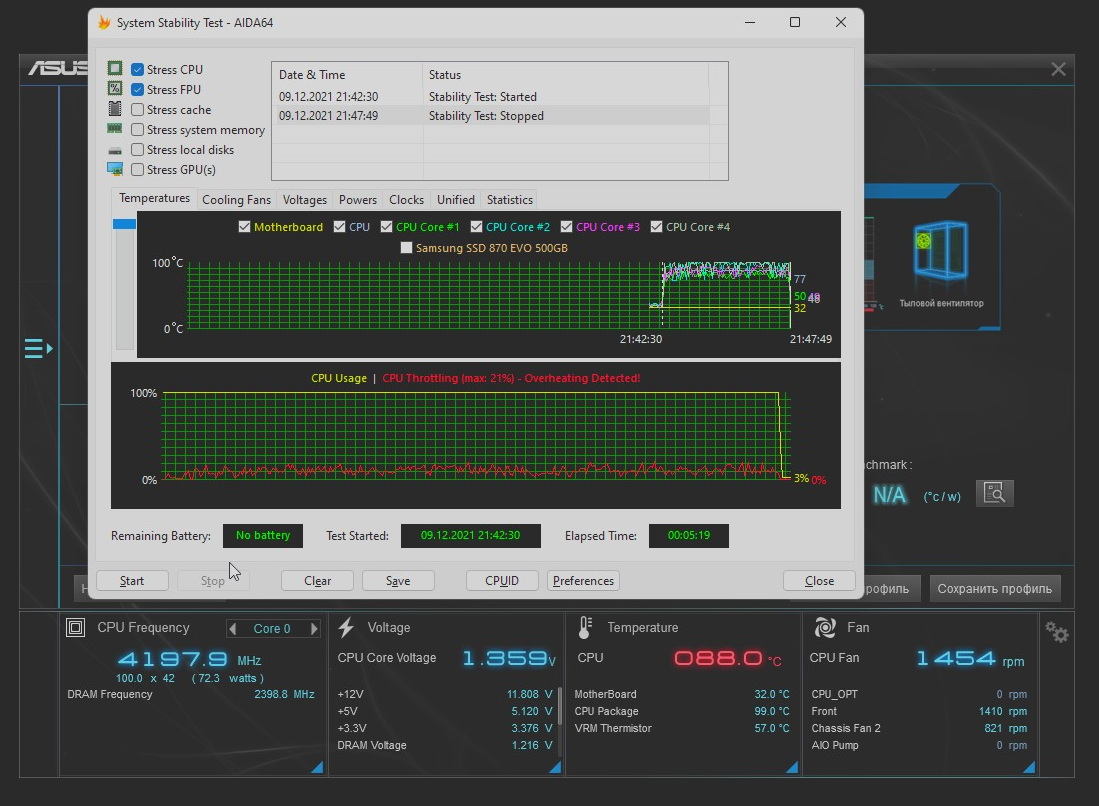Screen dimensions: 1099x806
Task: Open the ASUS monitor settings gear icon
Action: [1057, 632]
